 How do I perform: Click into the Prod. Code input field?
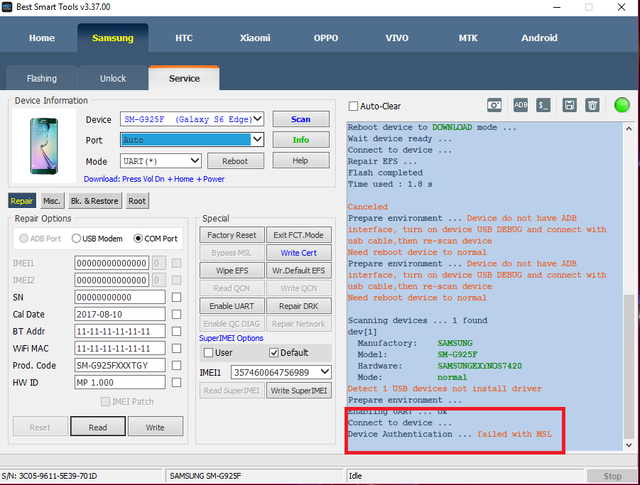(120, 365)
